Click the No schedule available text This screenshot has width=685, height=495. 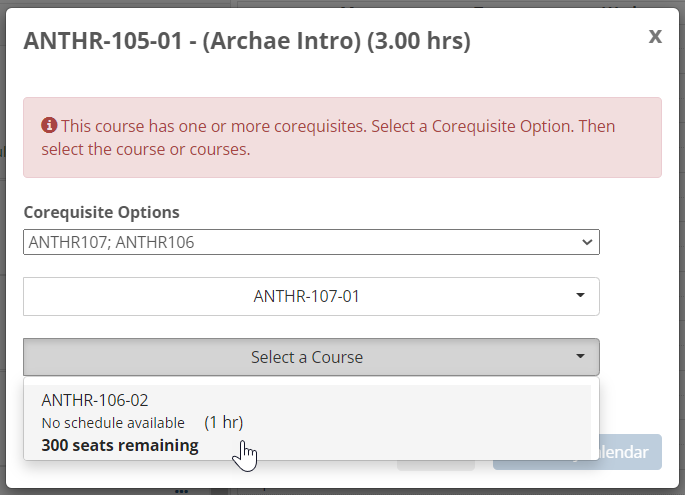coord(113,423)
